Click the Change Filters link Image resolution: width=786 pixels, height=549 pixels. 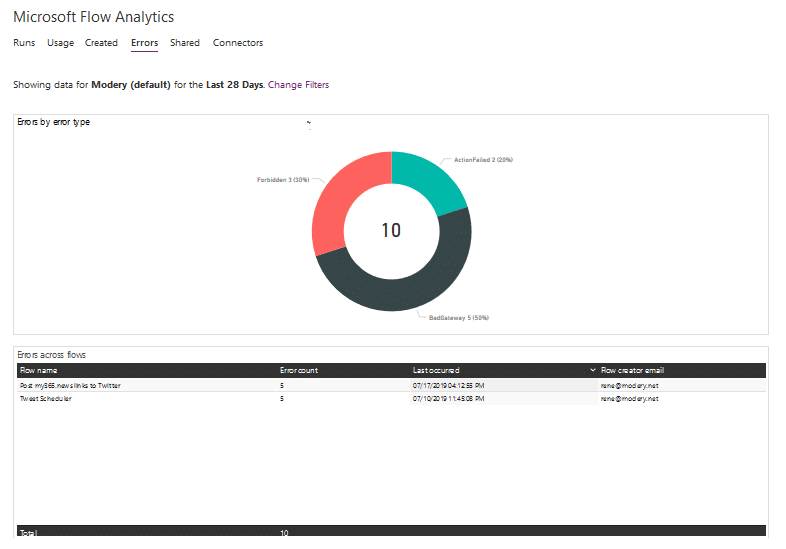[298, 85]
